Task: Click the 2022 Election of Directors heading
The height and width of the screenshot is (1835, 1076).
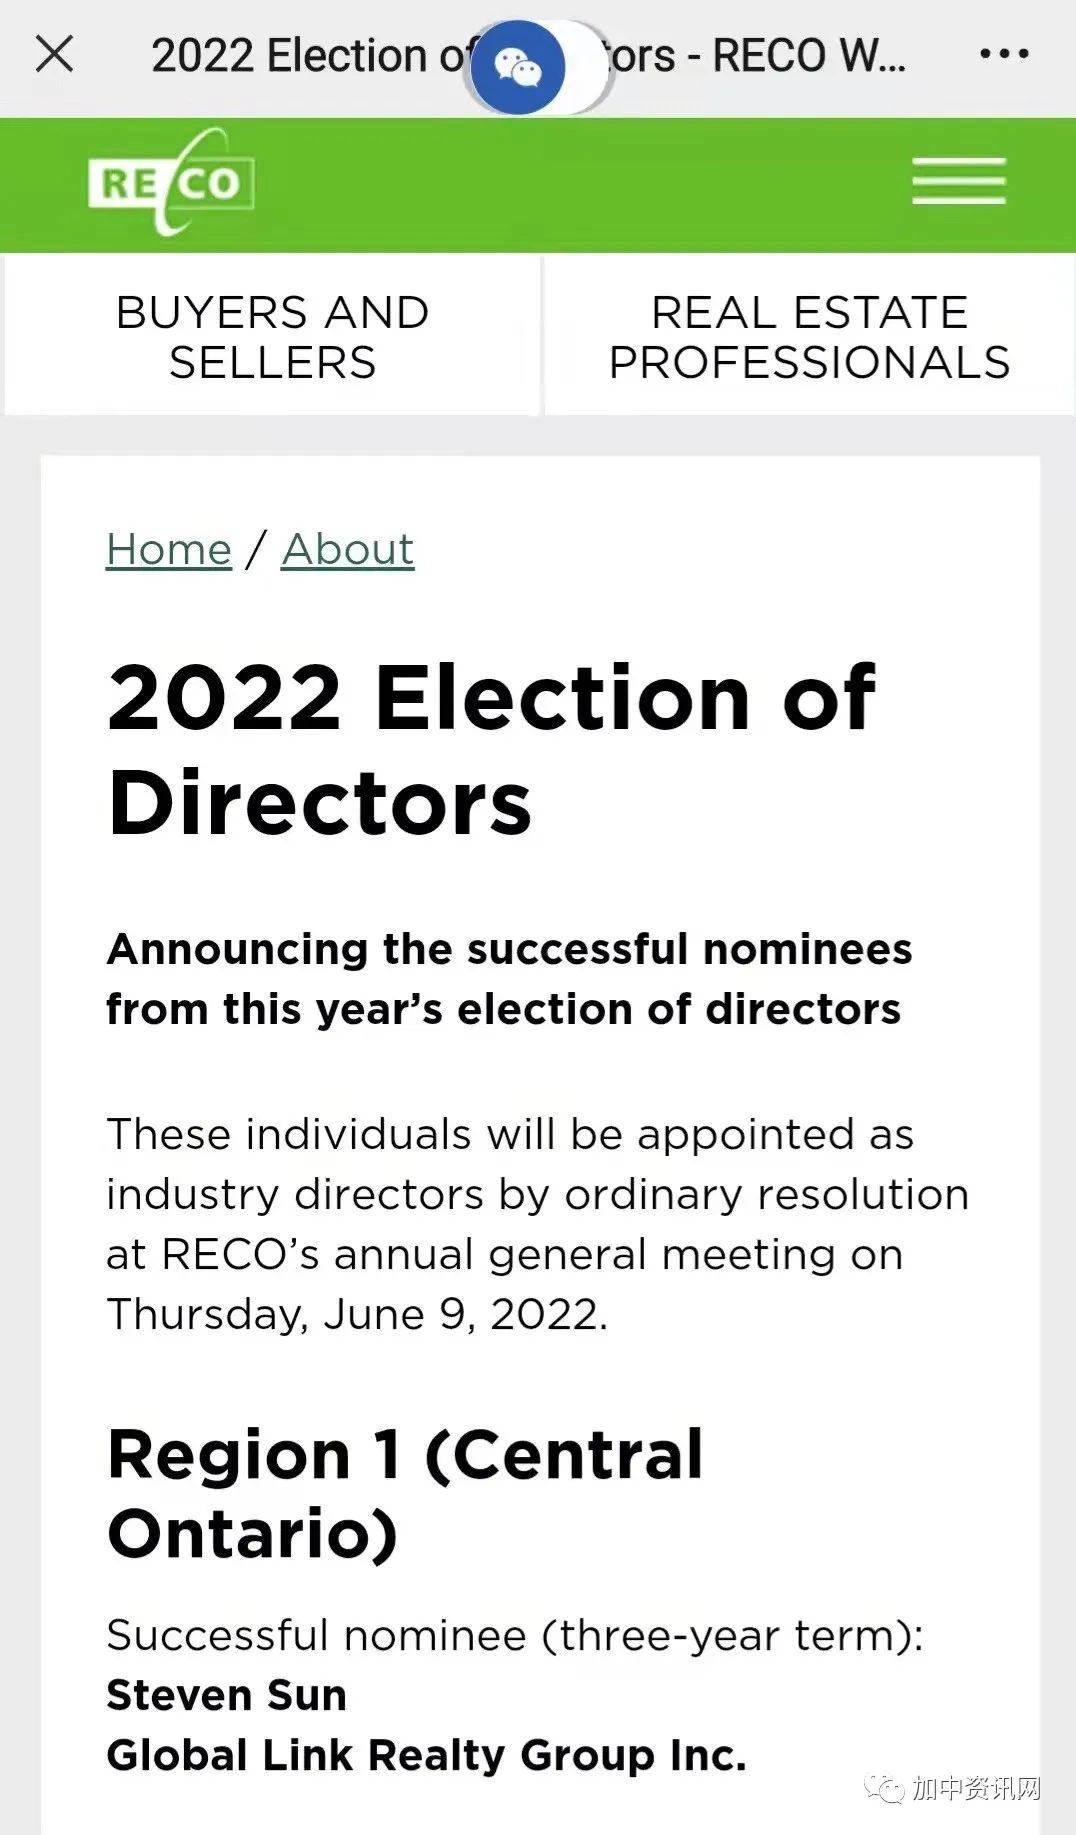Action: point(490,749)
